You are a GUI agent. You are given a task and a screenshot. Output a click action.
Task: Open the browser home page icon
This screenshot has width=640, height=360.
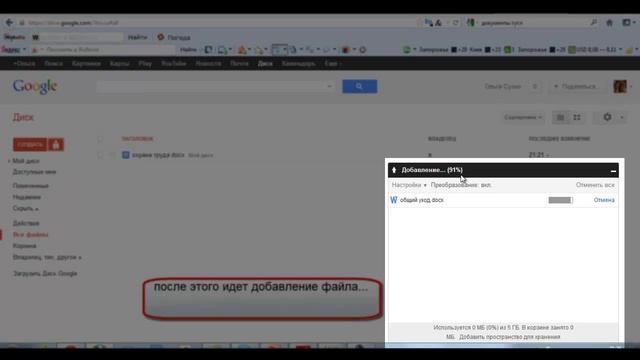609,23
